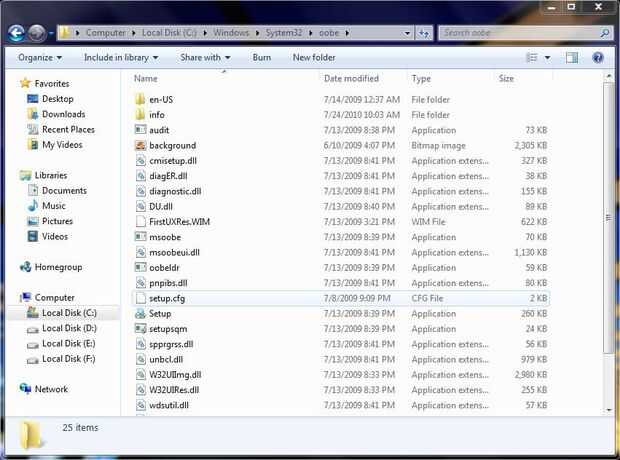Sort files by Size column header
Viewport: 620px width, 460px height.
click(506, 79)
